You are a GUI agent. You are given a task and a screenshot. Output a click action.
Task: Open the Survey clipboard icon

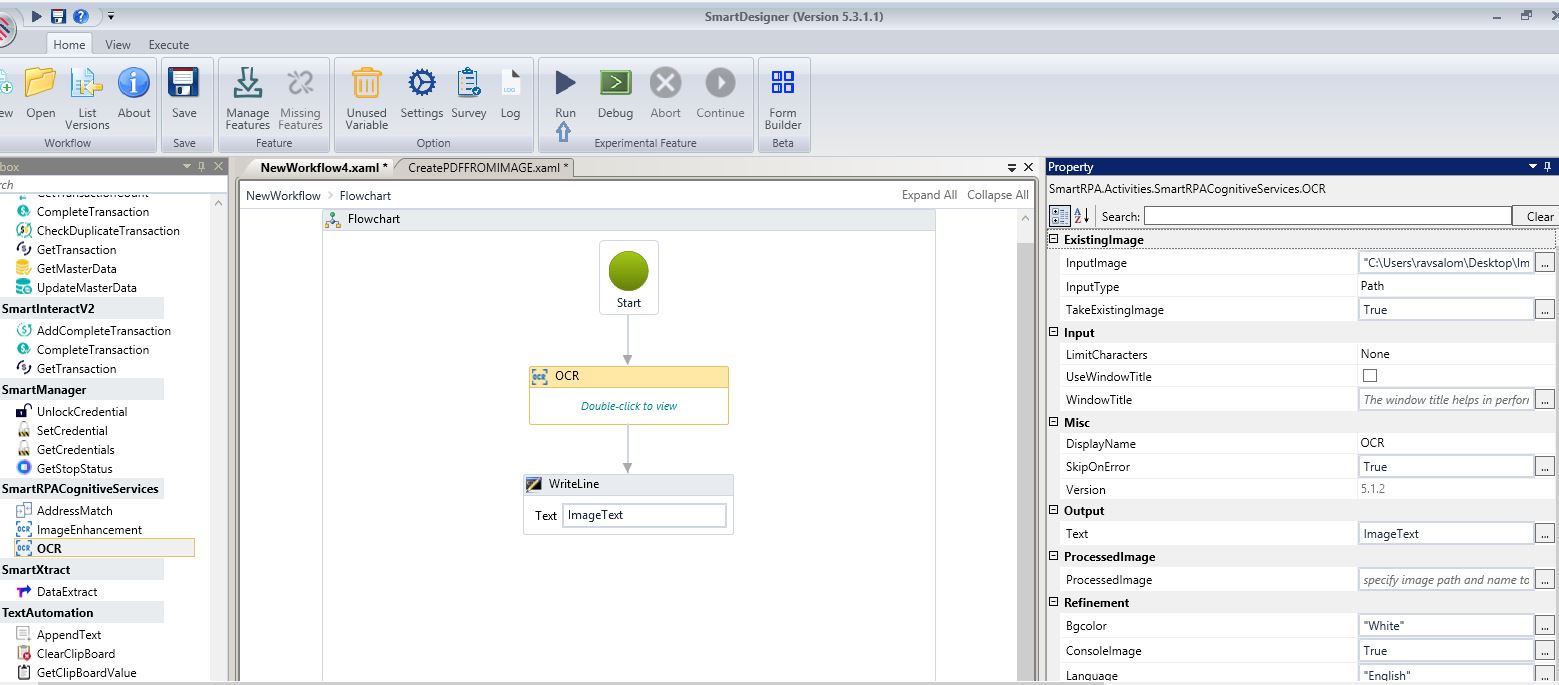468,84
